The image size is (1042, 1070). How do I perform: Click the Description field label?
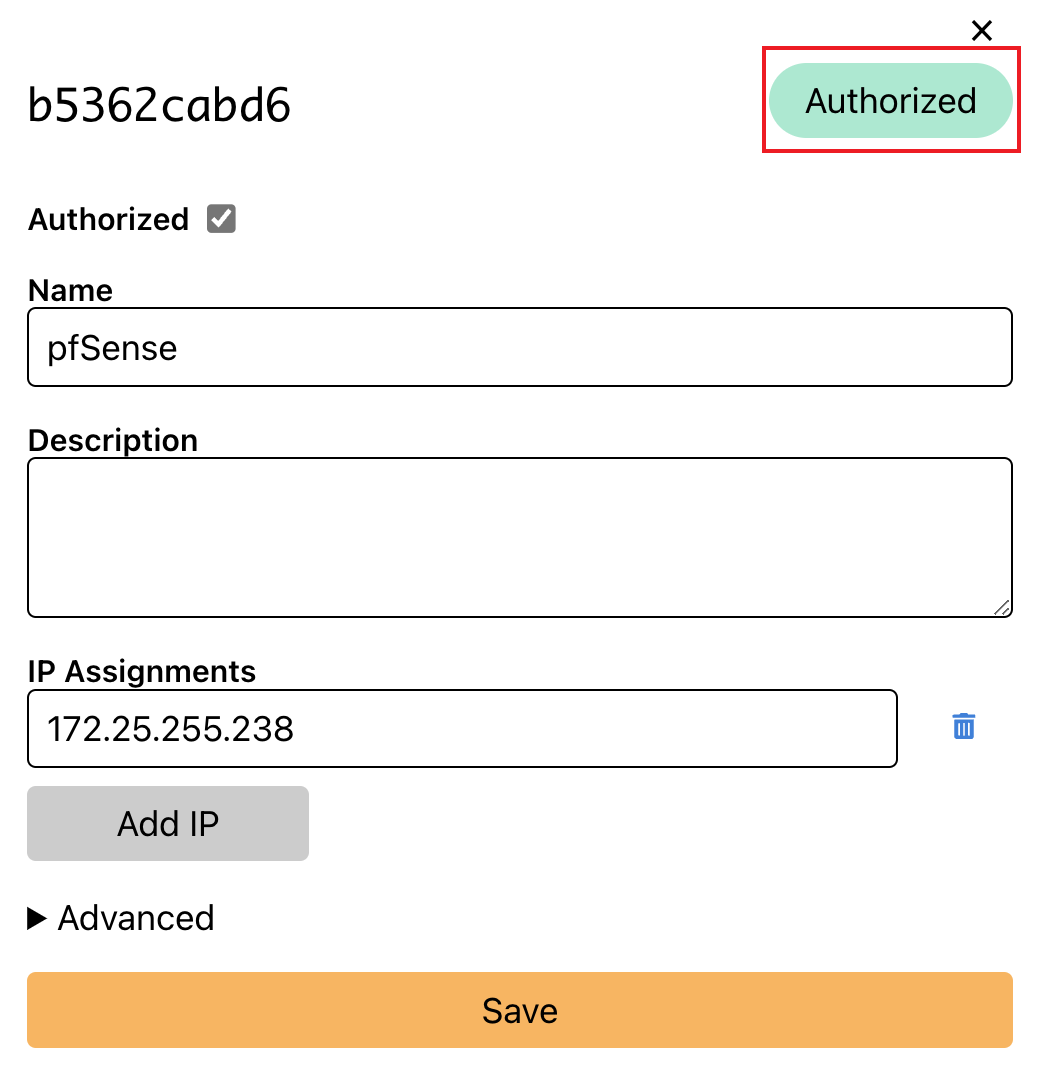[x=113, y=441]
